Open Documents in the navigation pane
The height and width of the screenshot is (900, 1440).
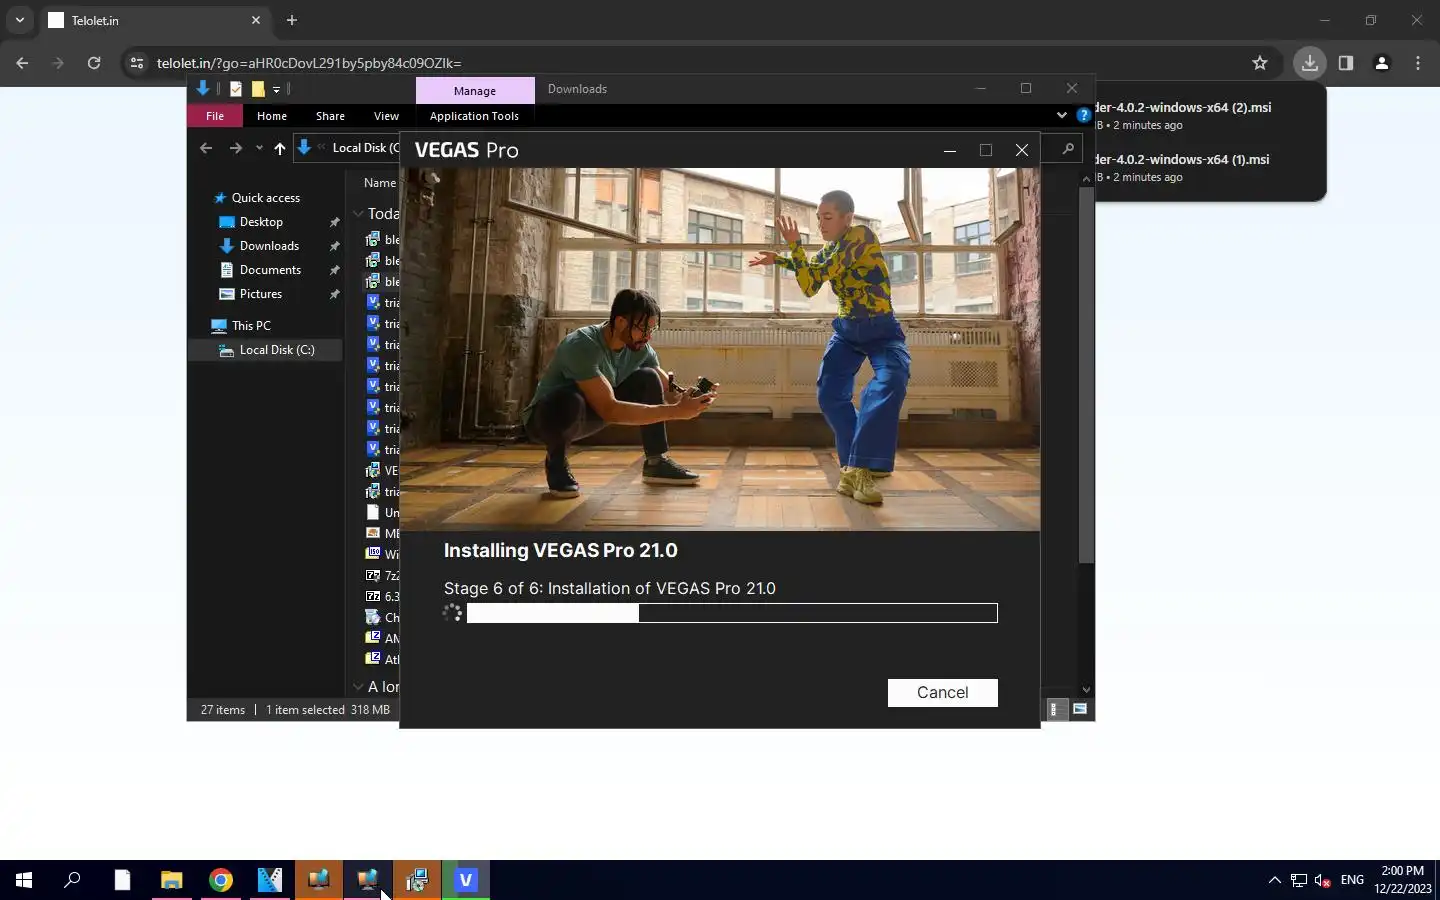270,270
